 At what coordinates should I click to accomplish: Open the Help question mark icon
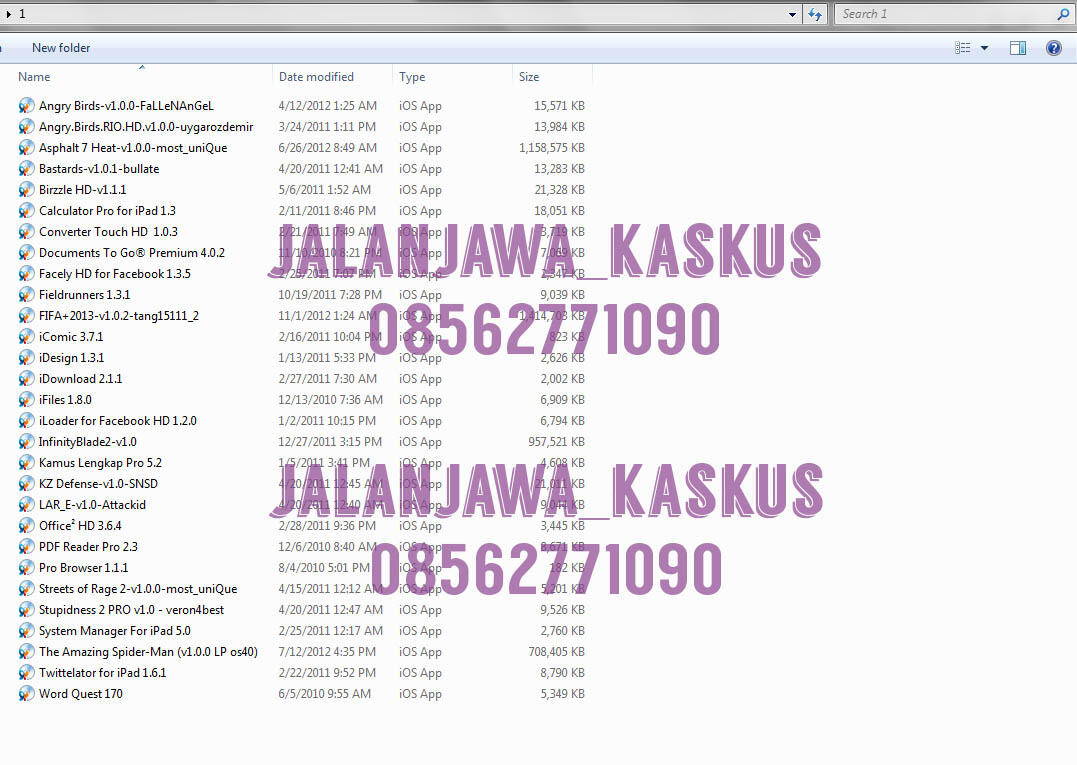1054,48
